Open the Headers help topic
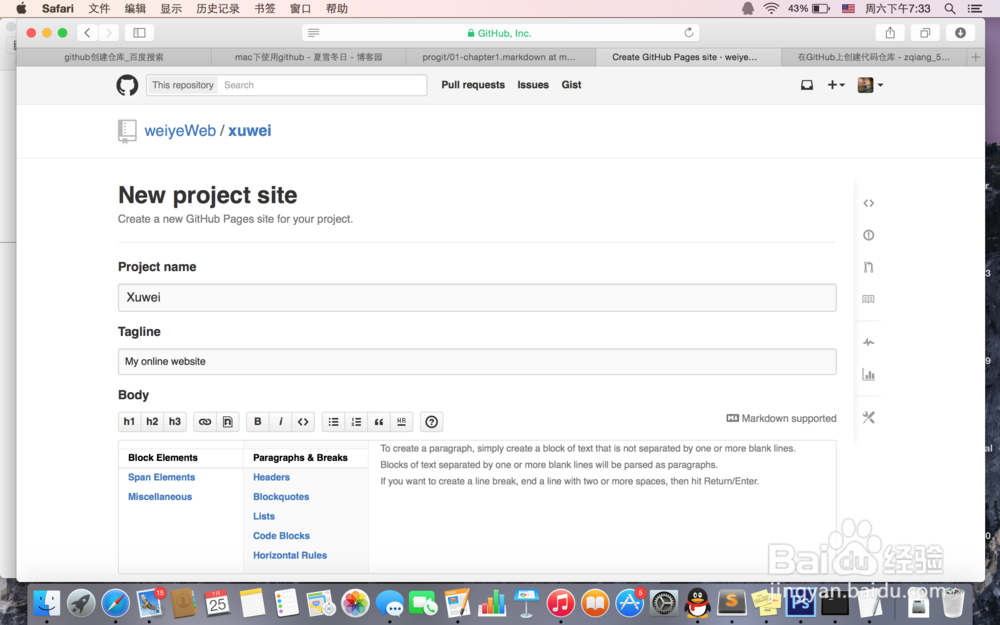 click(x=272, y=477)
